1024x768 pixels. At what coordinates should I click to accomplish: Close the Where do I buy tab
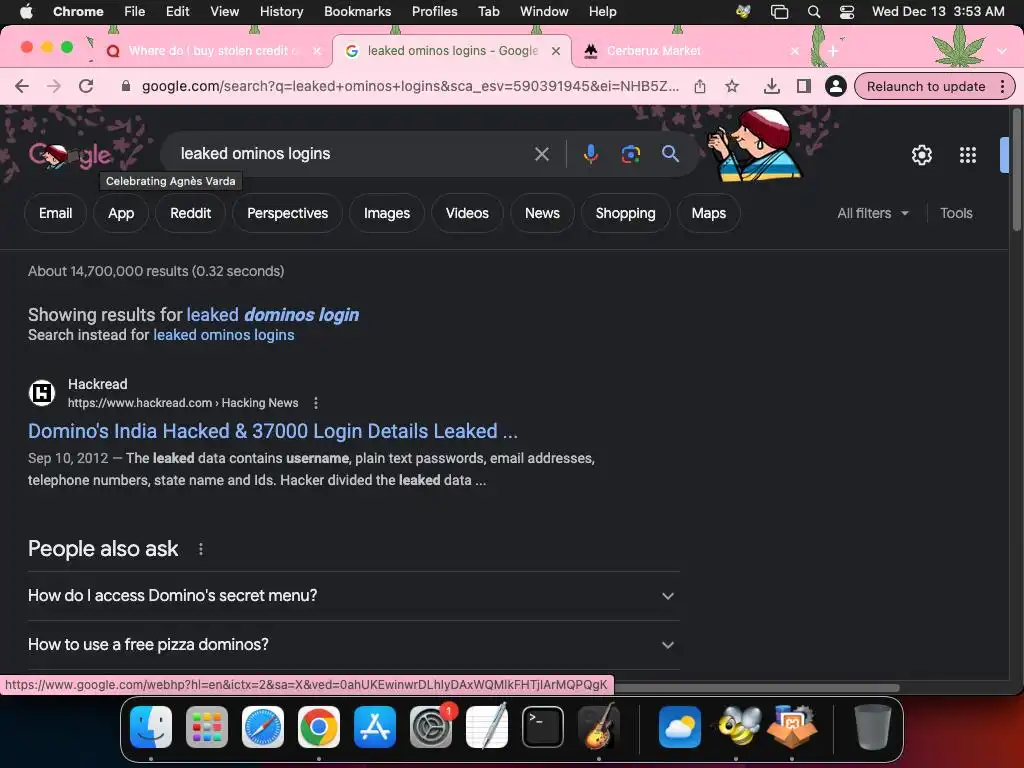coord(317,51)
